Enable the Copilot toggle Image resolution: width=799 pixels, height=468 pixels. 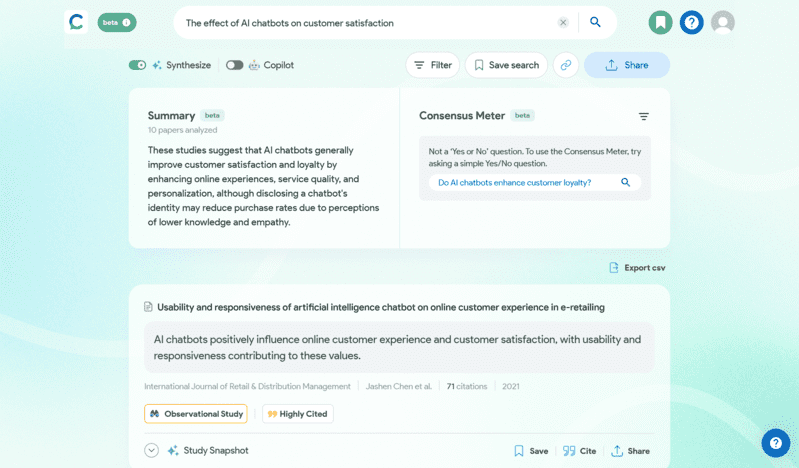[x=234, y=65]
